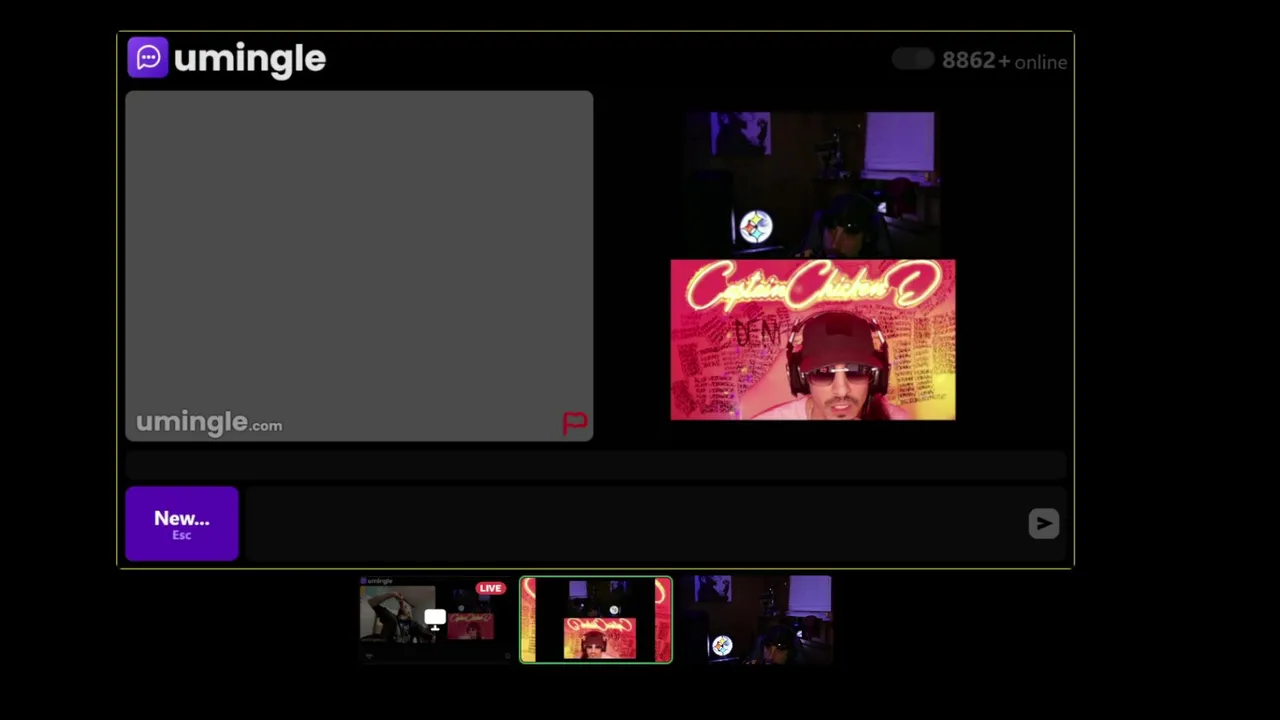The height and width of the screenshot is (720, 1280).
Task: Click the gray stranger video panel
Action: click(x=359, y=266)
